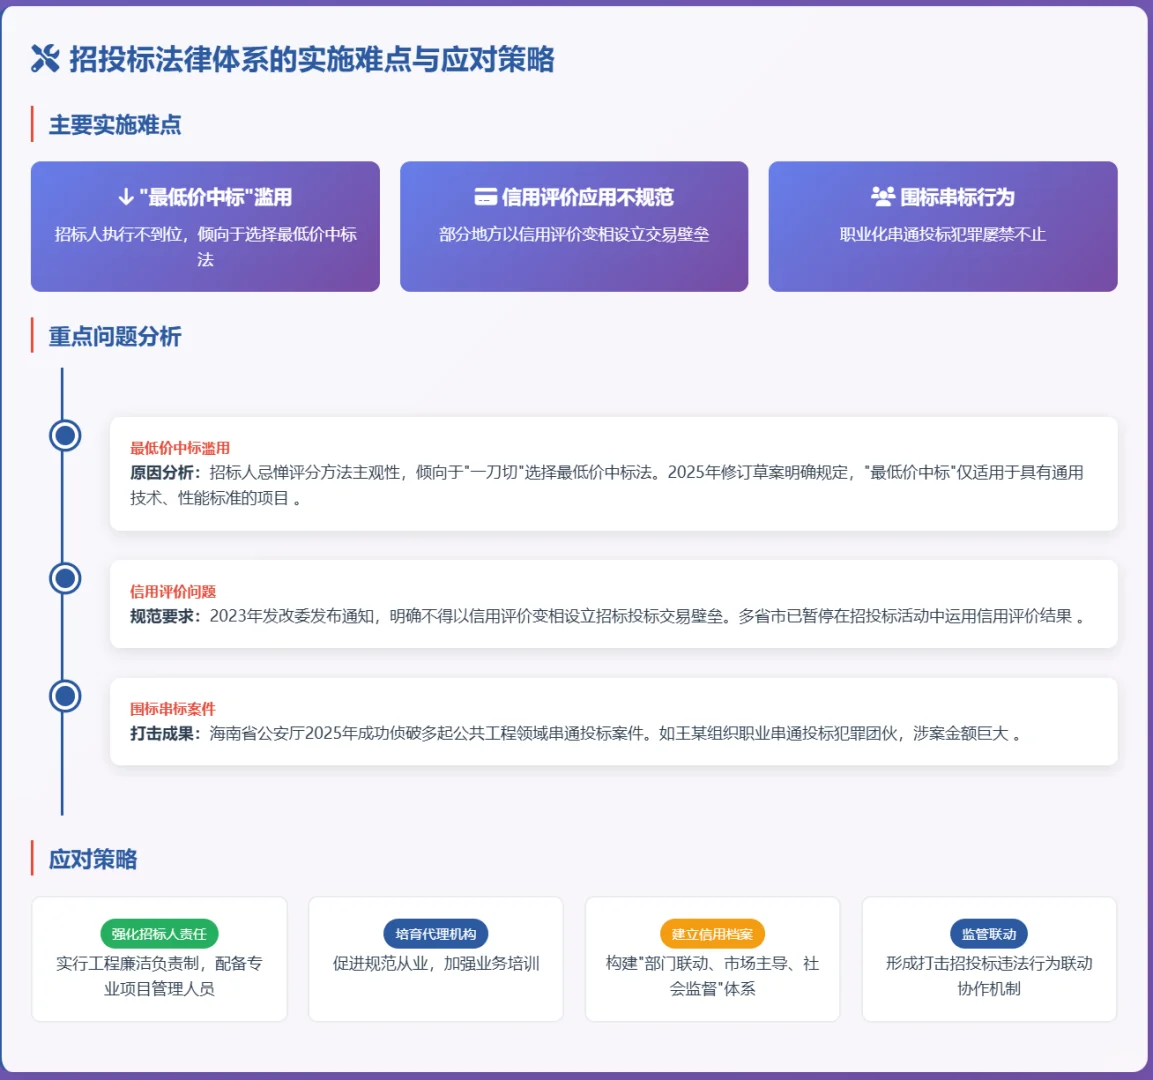This screenshot has height=1080, width=1153.
Task: Click the green 强化招标人责任 swatch
Action: tap(159, 934)
